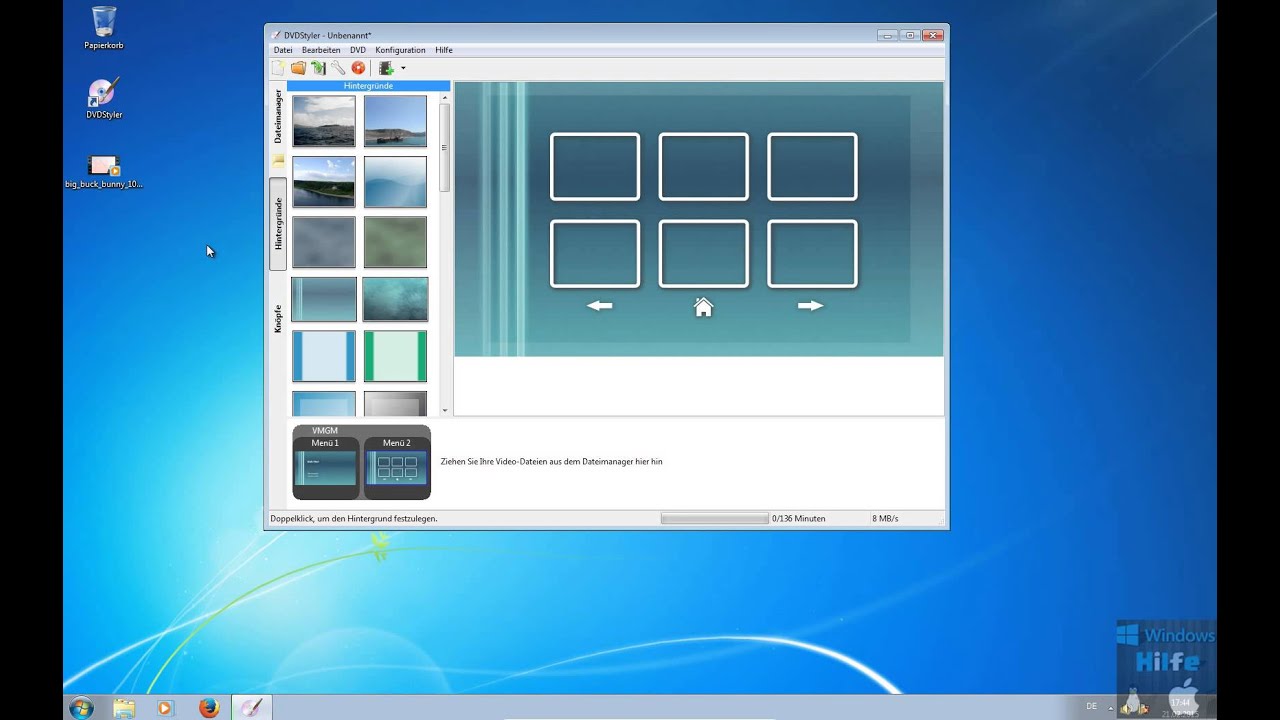The width and height of the screenshot is (1280, 720).
Task: Expand the add-file dropdown arrow in the toolbar
Action: tap(403, 68)
